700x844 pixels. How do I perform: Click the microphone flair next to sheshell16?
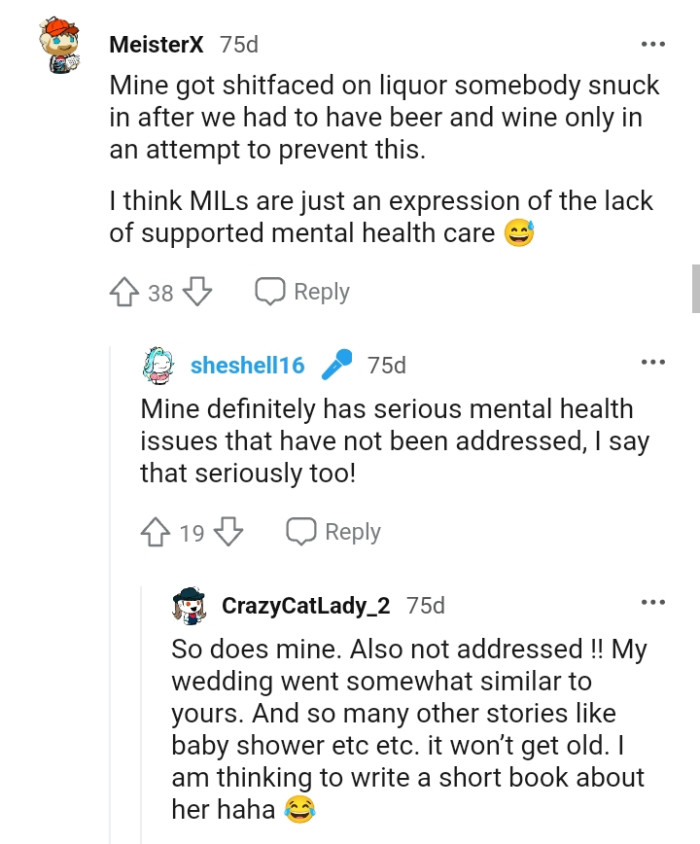pyautogui.click(x=338, y=364)
